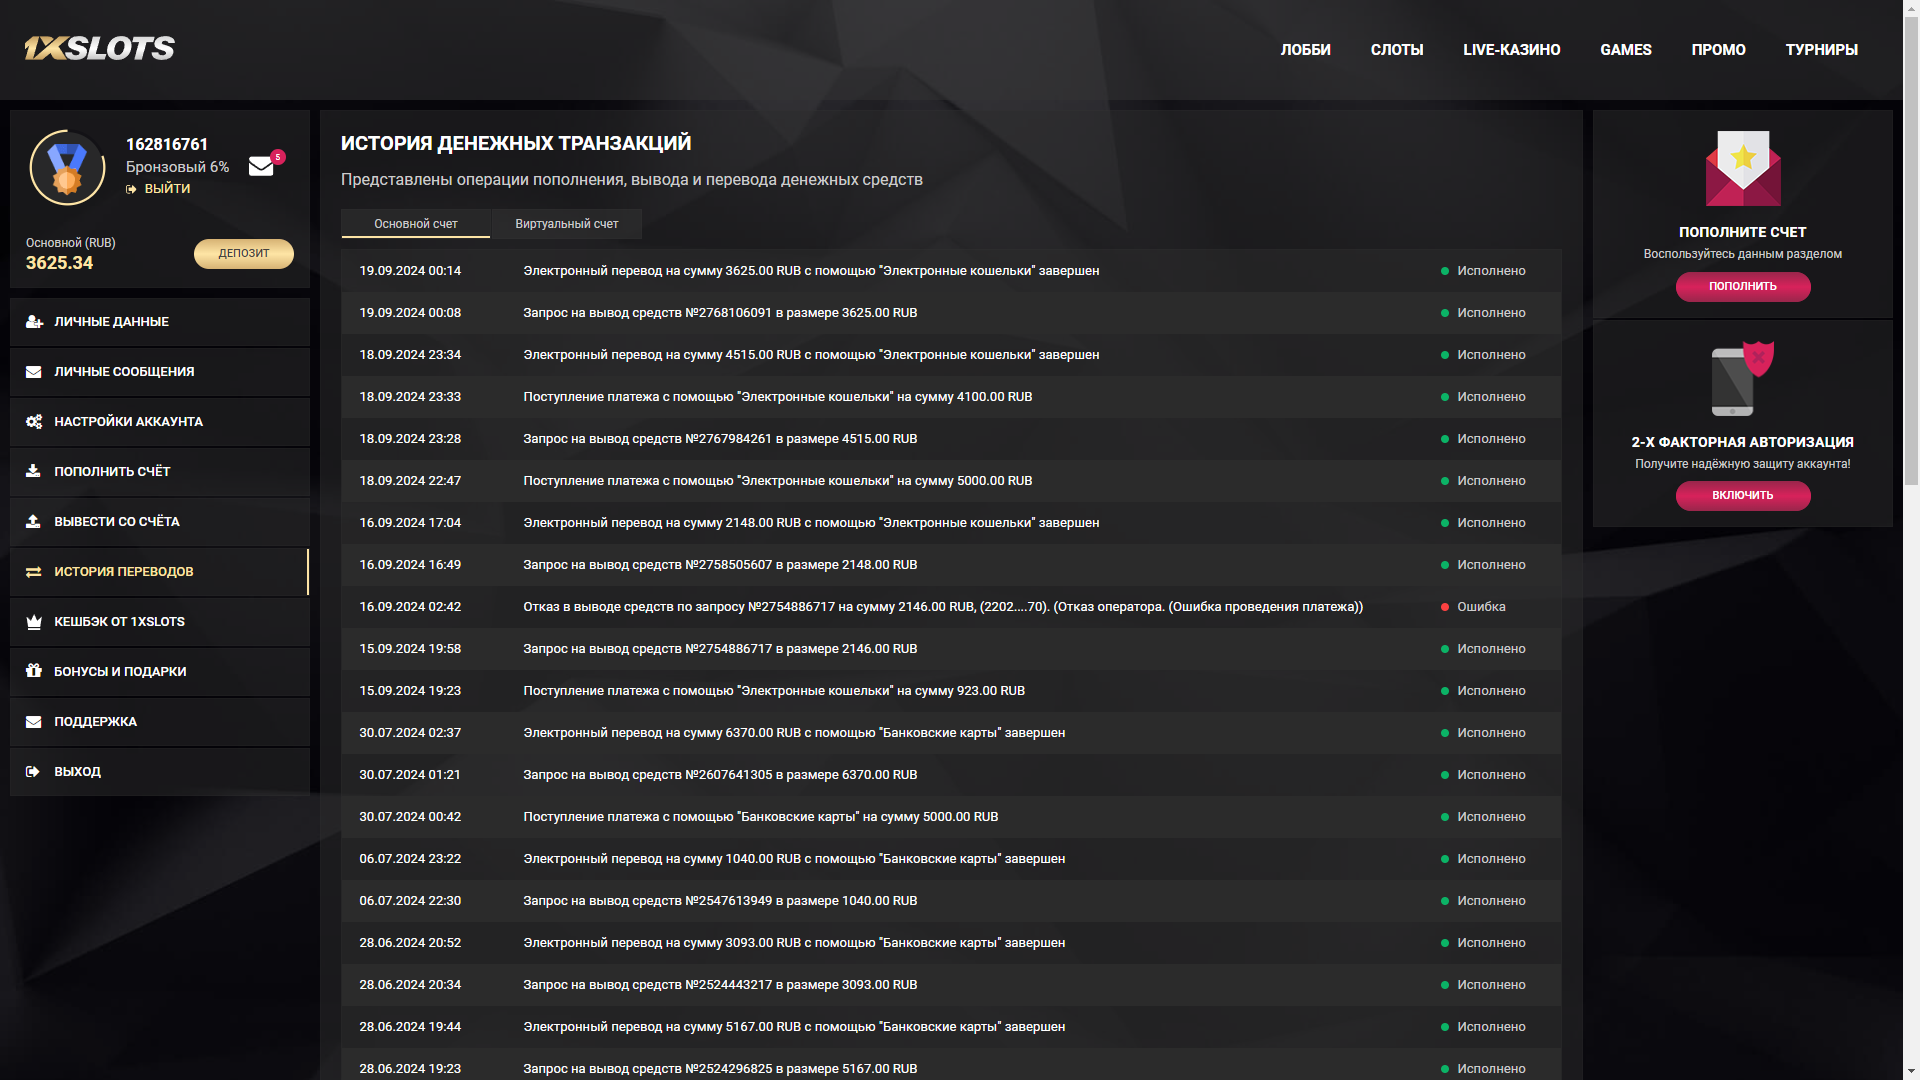
Task: Click the bronze medal avatar icon
Action: [67, 168]
